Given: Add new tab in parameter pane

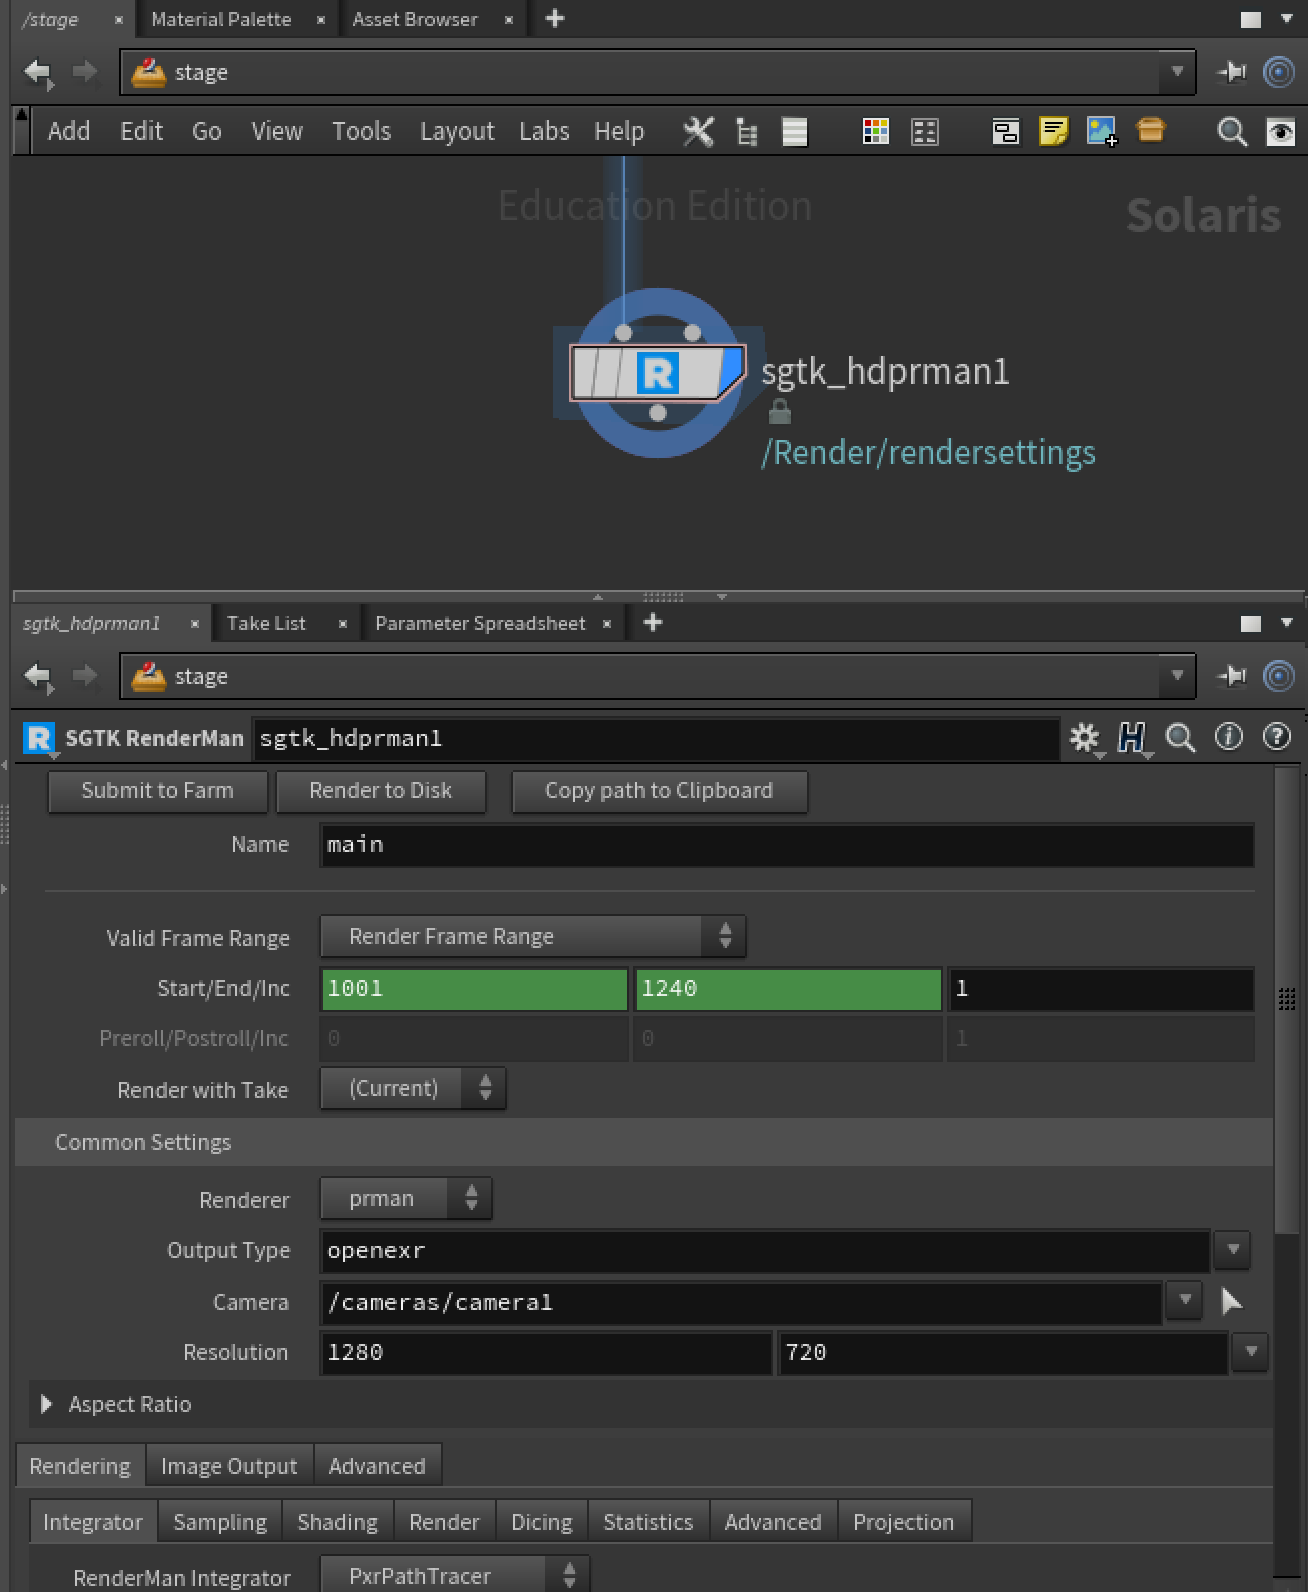Looking at the screenshot, I should [653, 622].
